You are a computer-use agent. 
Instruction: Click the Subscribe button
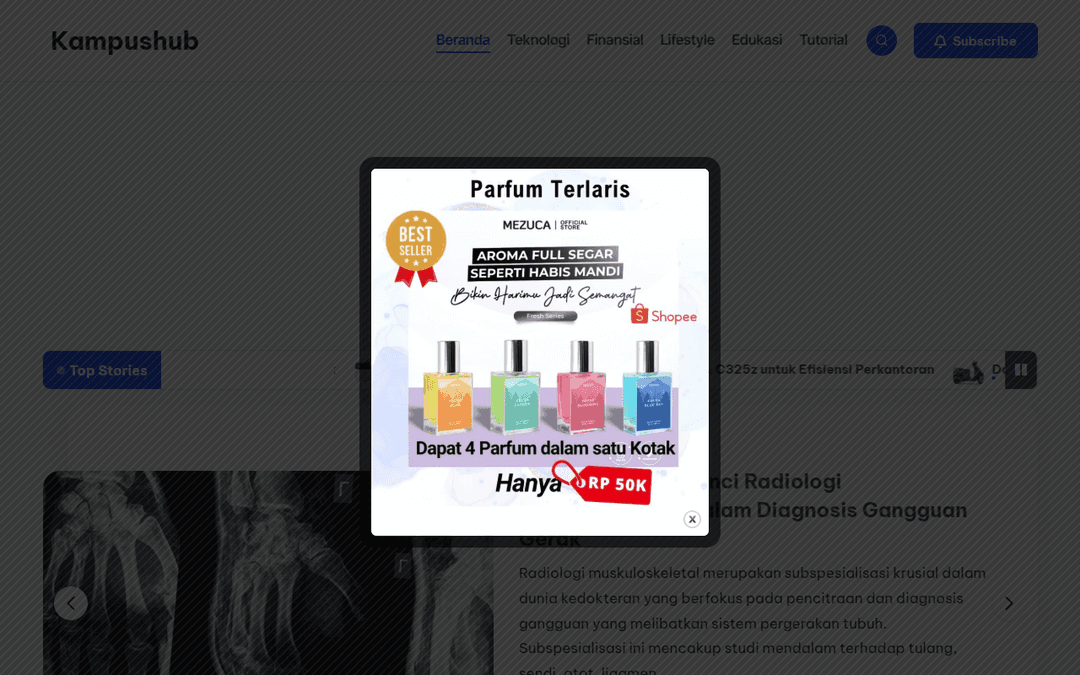click(975, 41)
